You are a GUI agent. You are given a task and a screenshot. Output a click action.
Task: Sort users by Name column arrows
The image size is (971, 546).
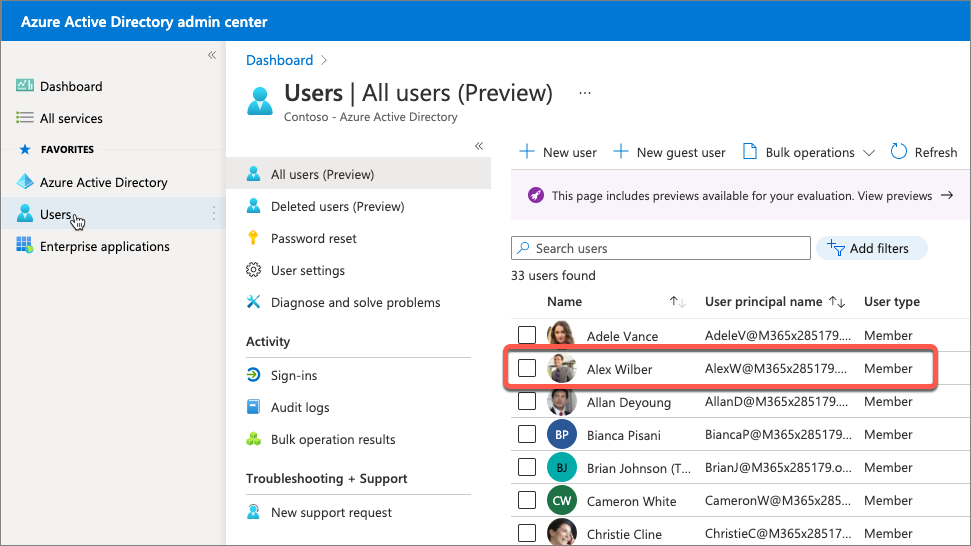tap(677, 301)
